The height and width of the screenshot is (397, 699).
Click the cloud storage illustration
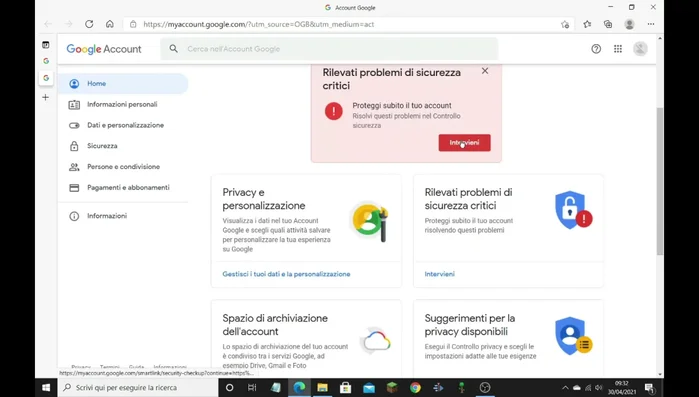click(x=376, y=341)
